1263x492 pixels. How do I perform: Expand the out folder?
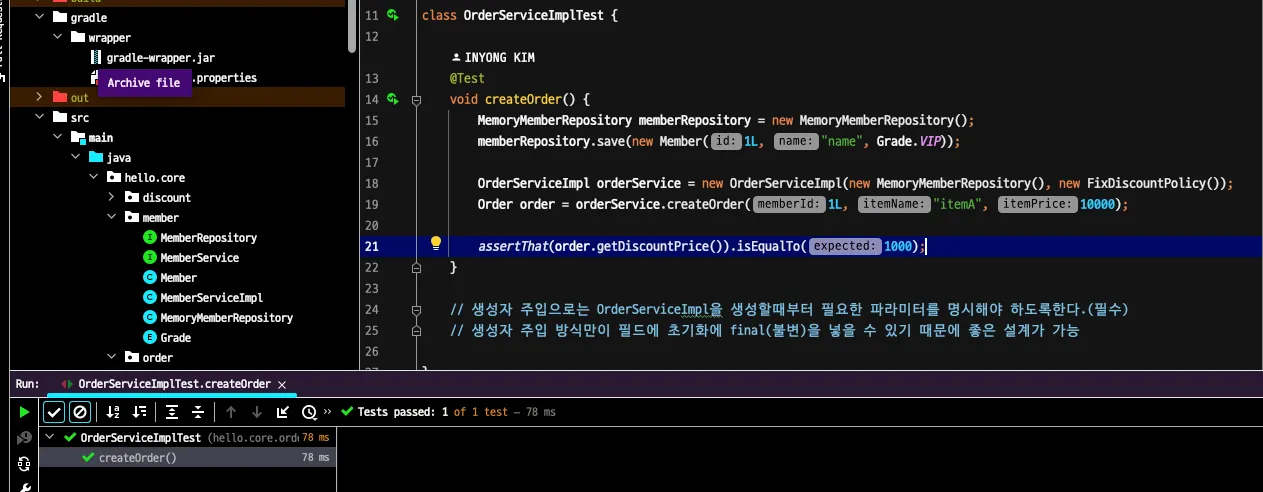click(39, 97)
